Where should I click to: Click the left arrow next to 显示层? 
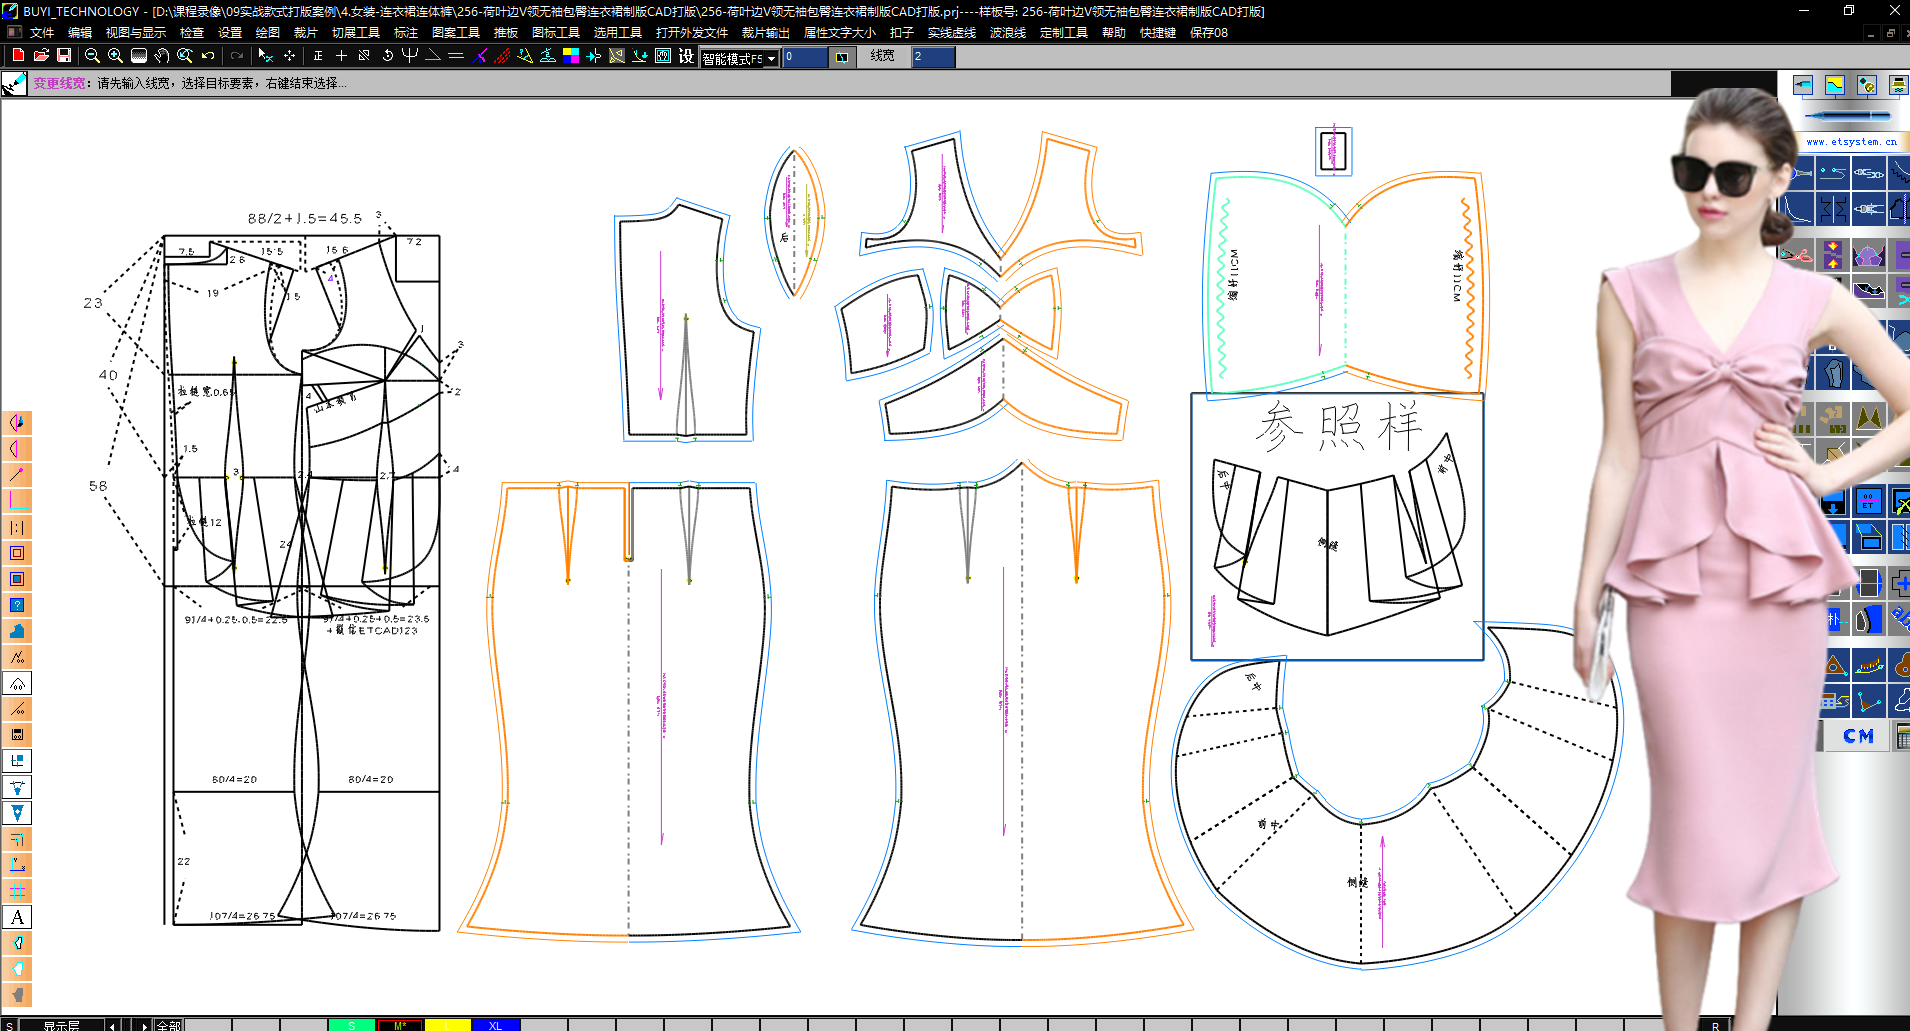pyautogui.click(x=112, y=1025)
